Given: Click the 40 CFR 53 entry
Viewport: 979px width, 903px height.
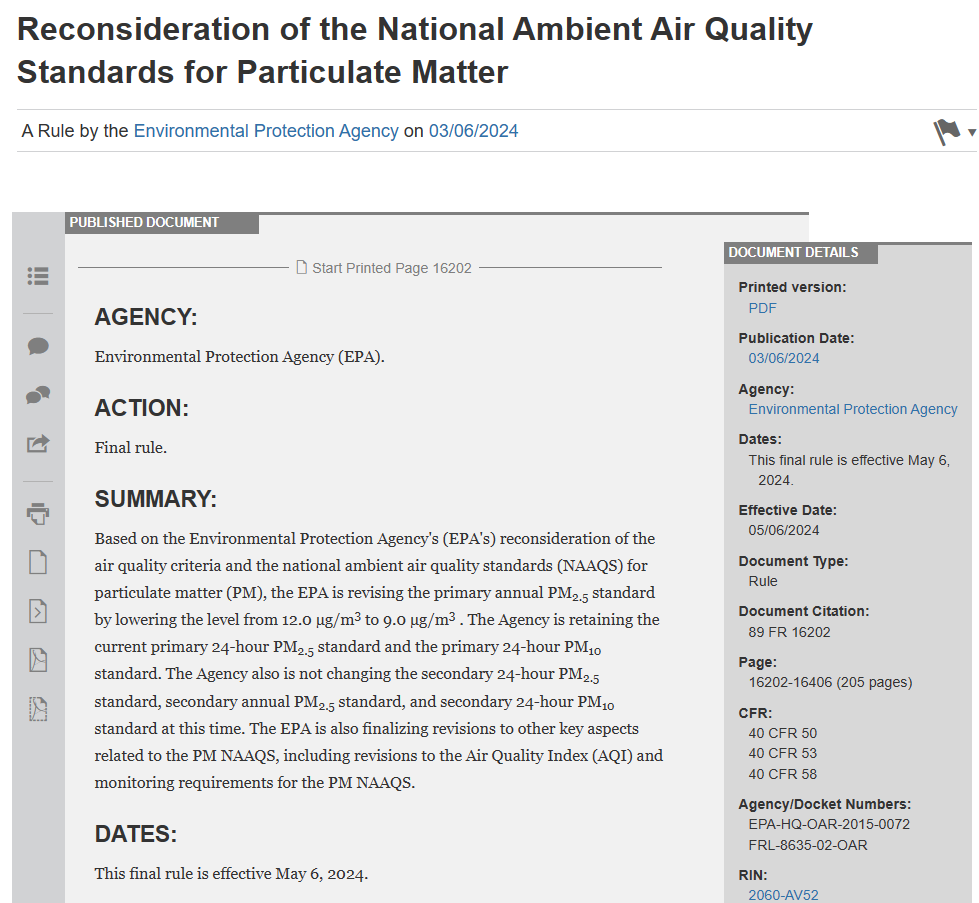Looking at the screenshot, I should [x=782, y=753].
